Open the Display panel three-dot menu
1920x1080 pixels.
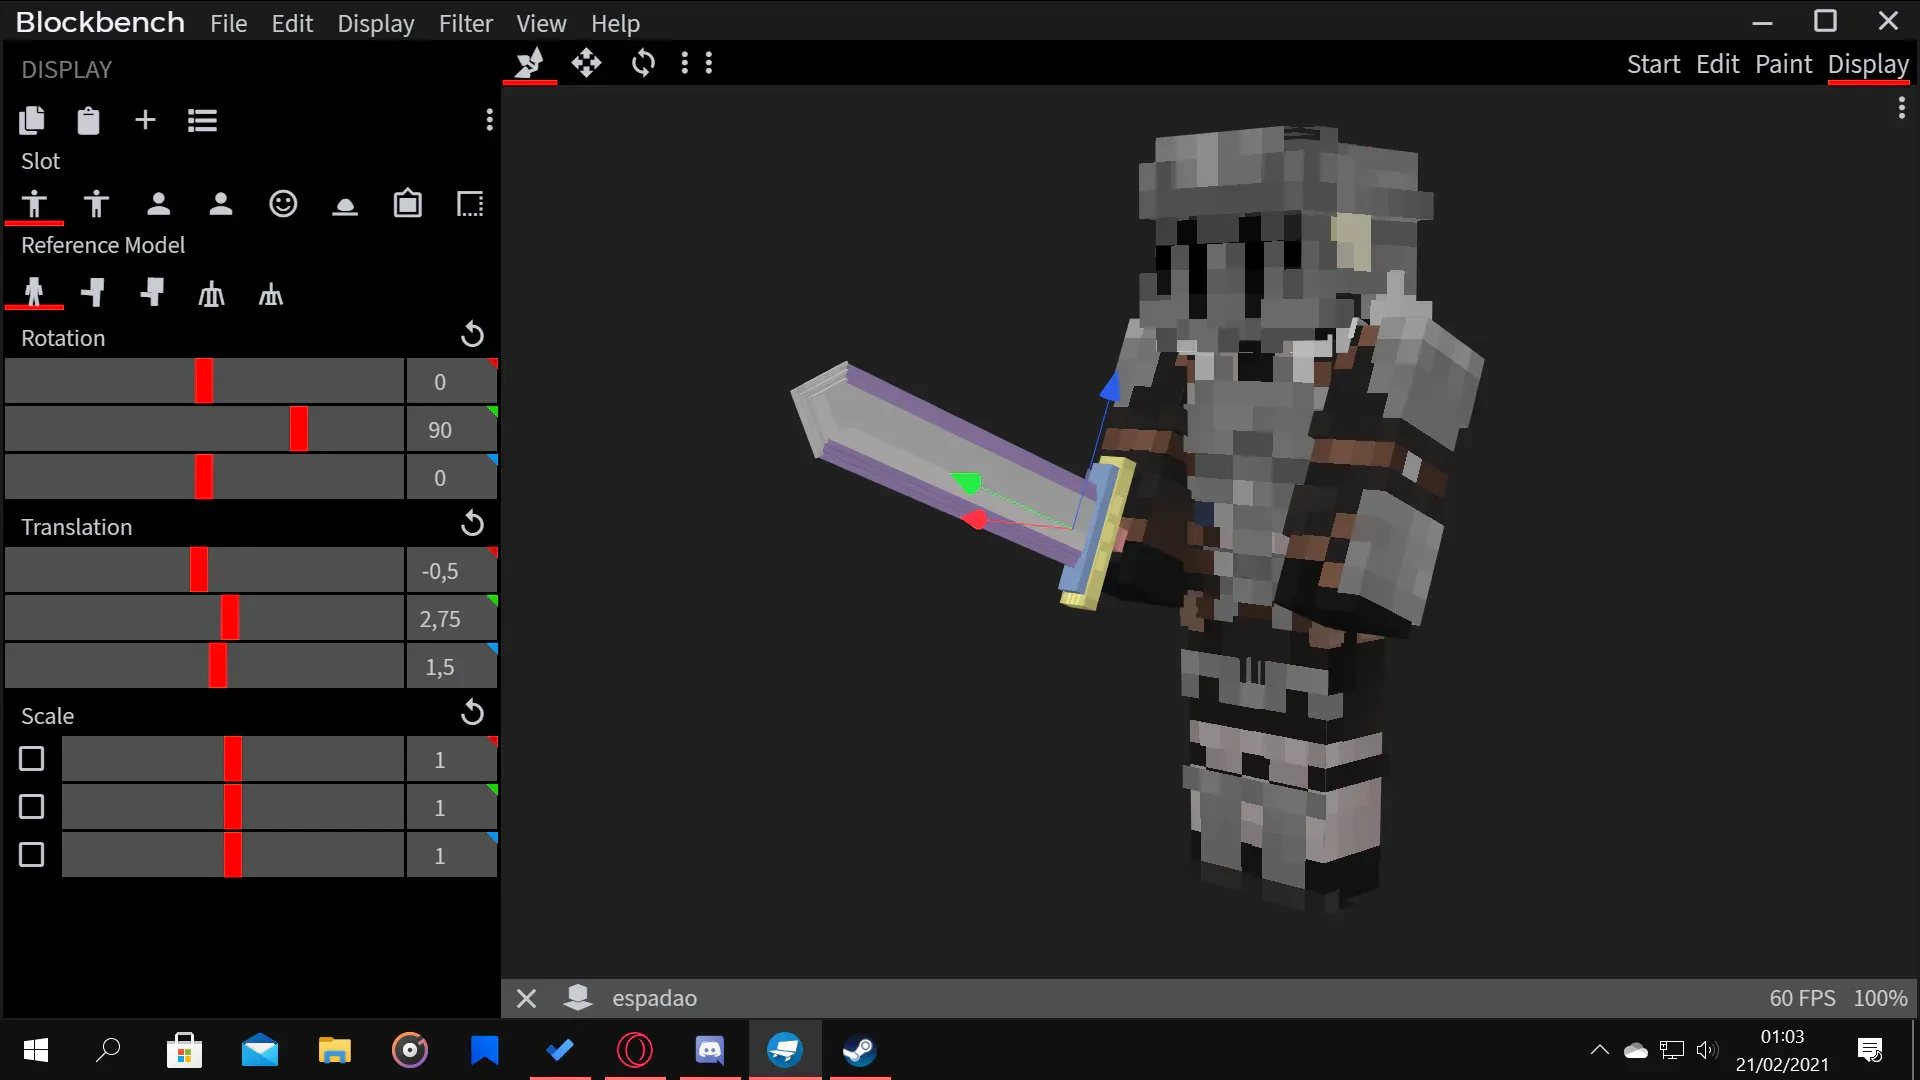489,120
